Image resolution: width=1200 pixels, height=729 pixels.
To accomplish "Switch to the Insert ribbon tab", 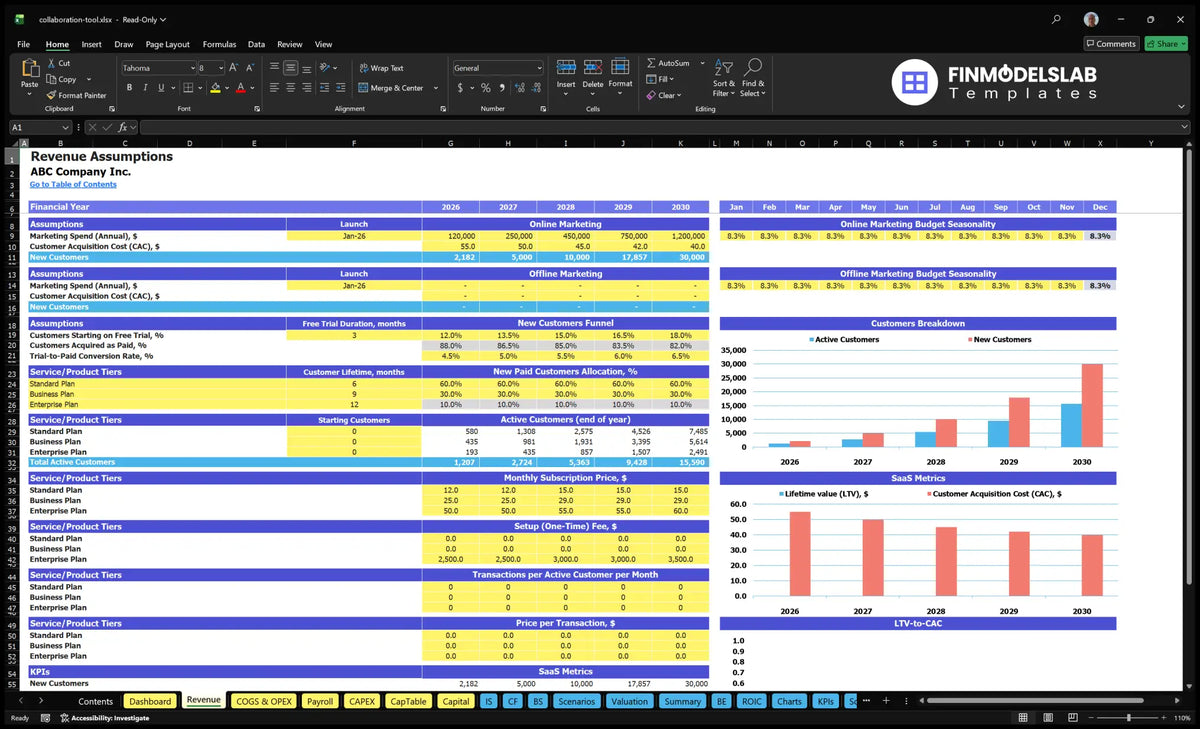I will (91, 44).
